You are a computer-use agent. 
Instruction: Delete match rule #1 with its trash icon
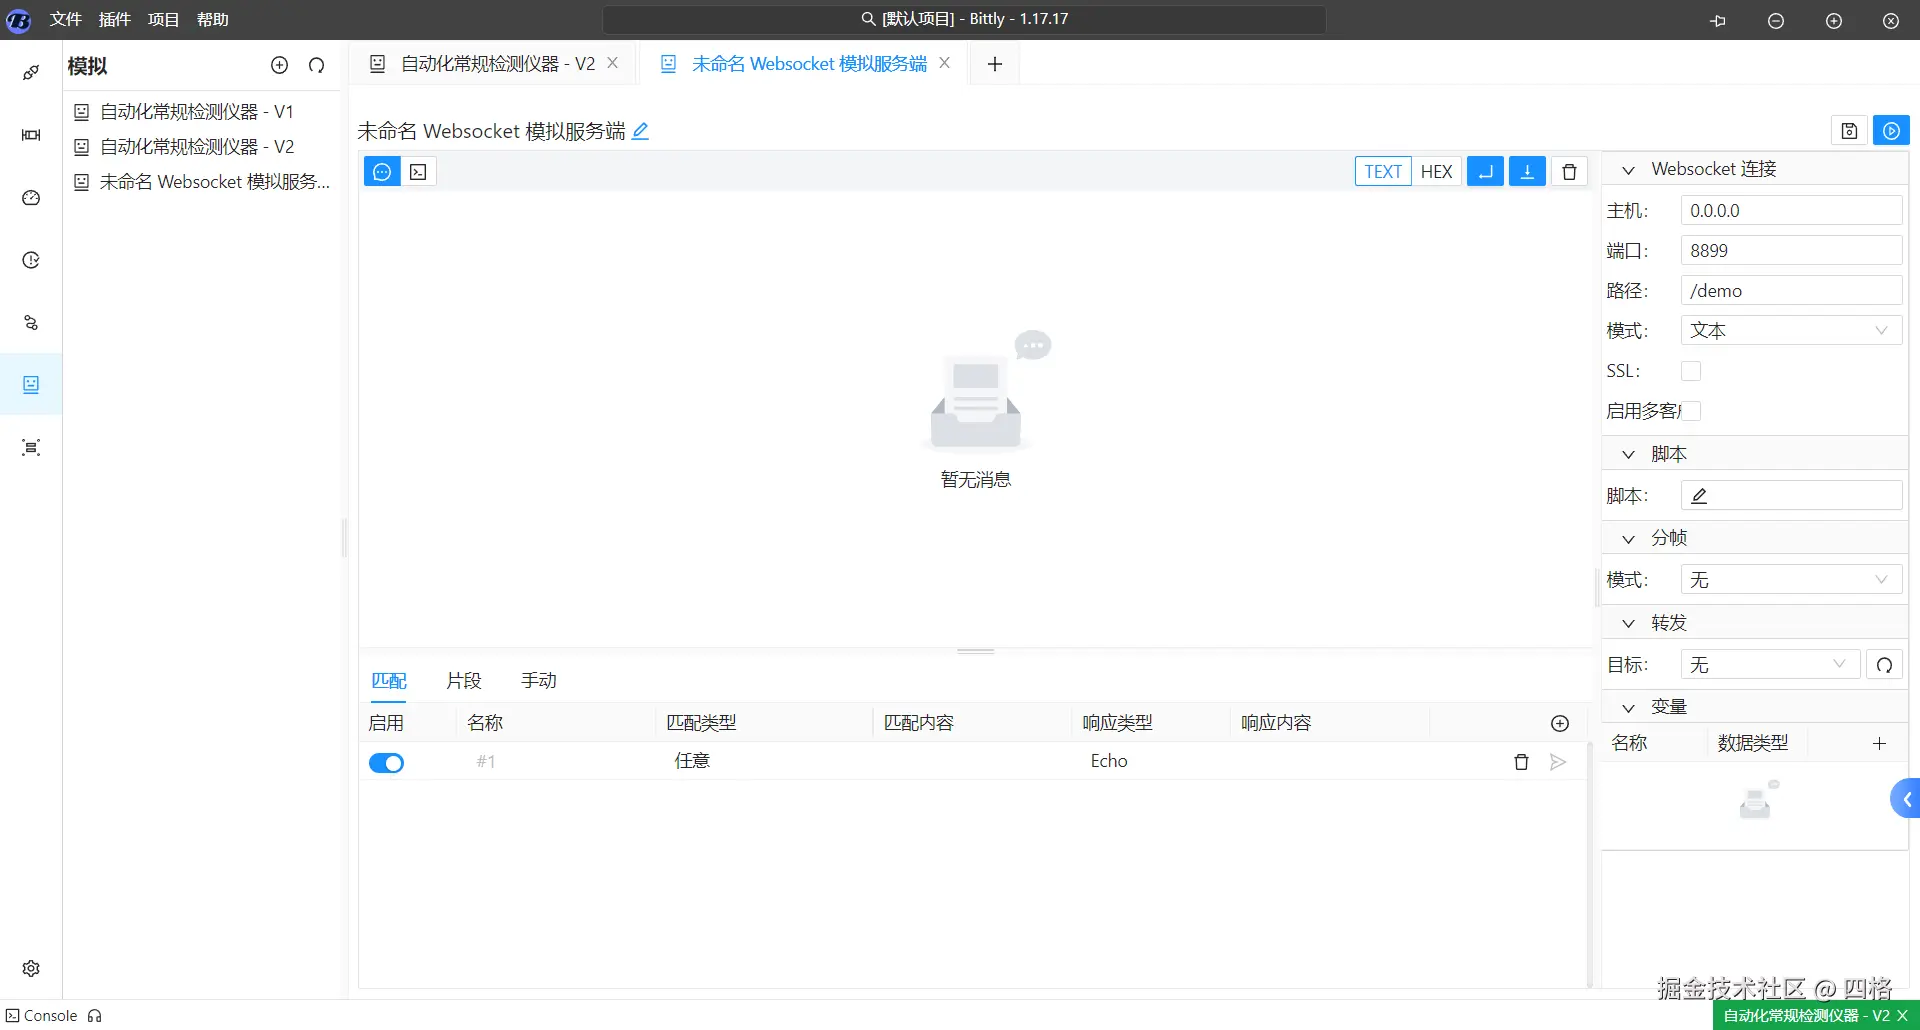pyautogui.click(x=1521, y=762)
